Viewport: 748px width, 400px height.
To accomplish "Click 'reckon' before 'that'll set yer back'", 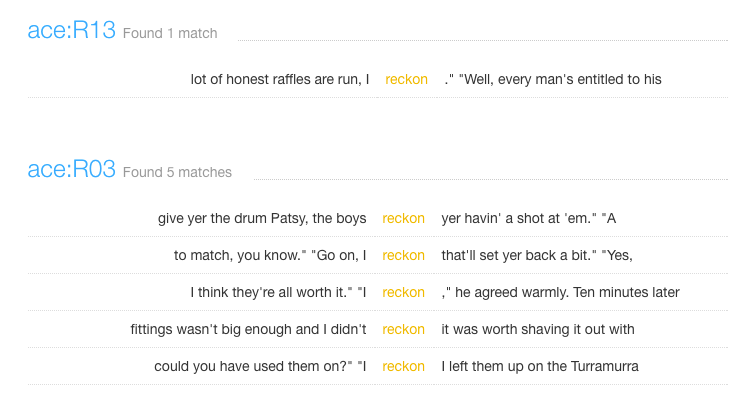I will (x=404, y=256).
